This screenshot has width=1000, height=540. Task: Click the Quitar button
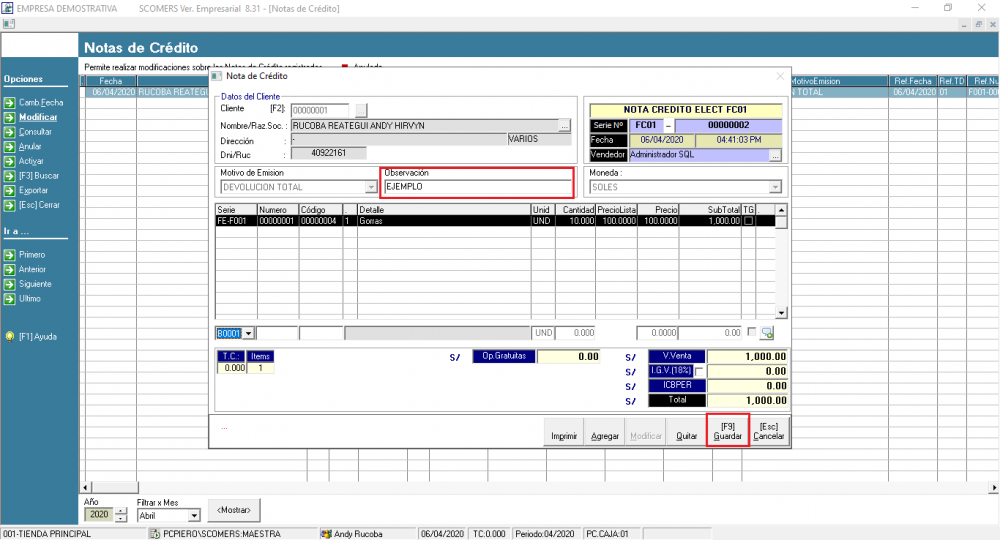(x=686, y=430)
